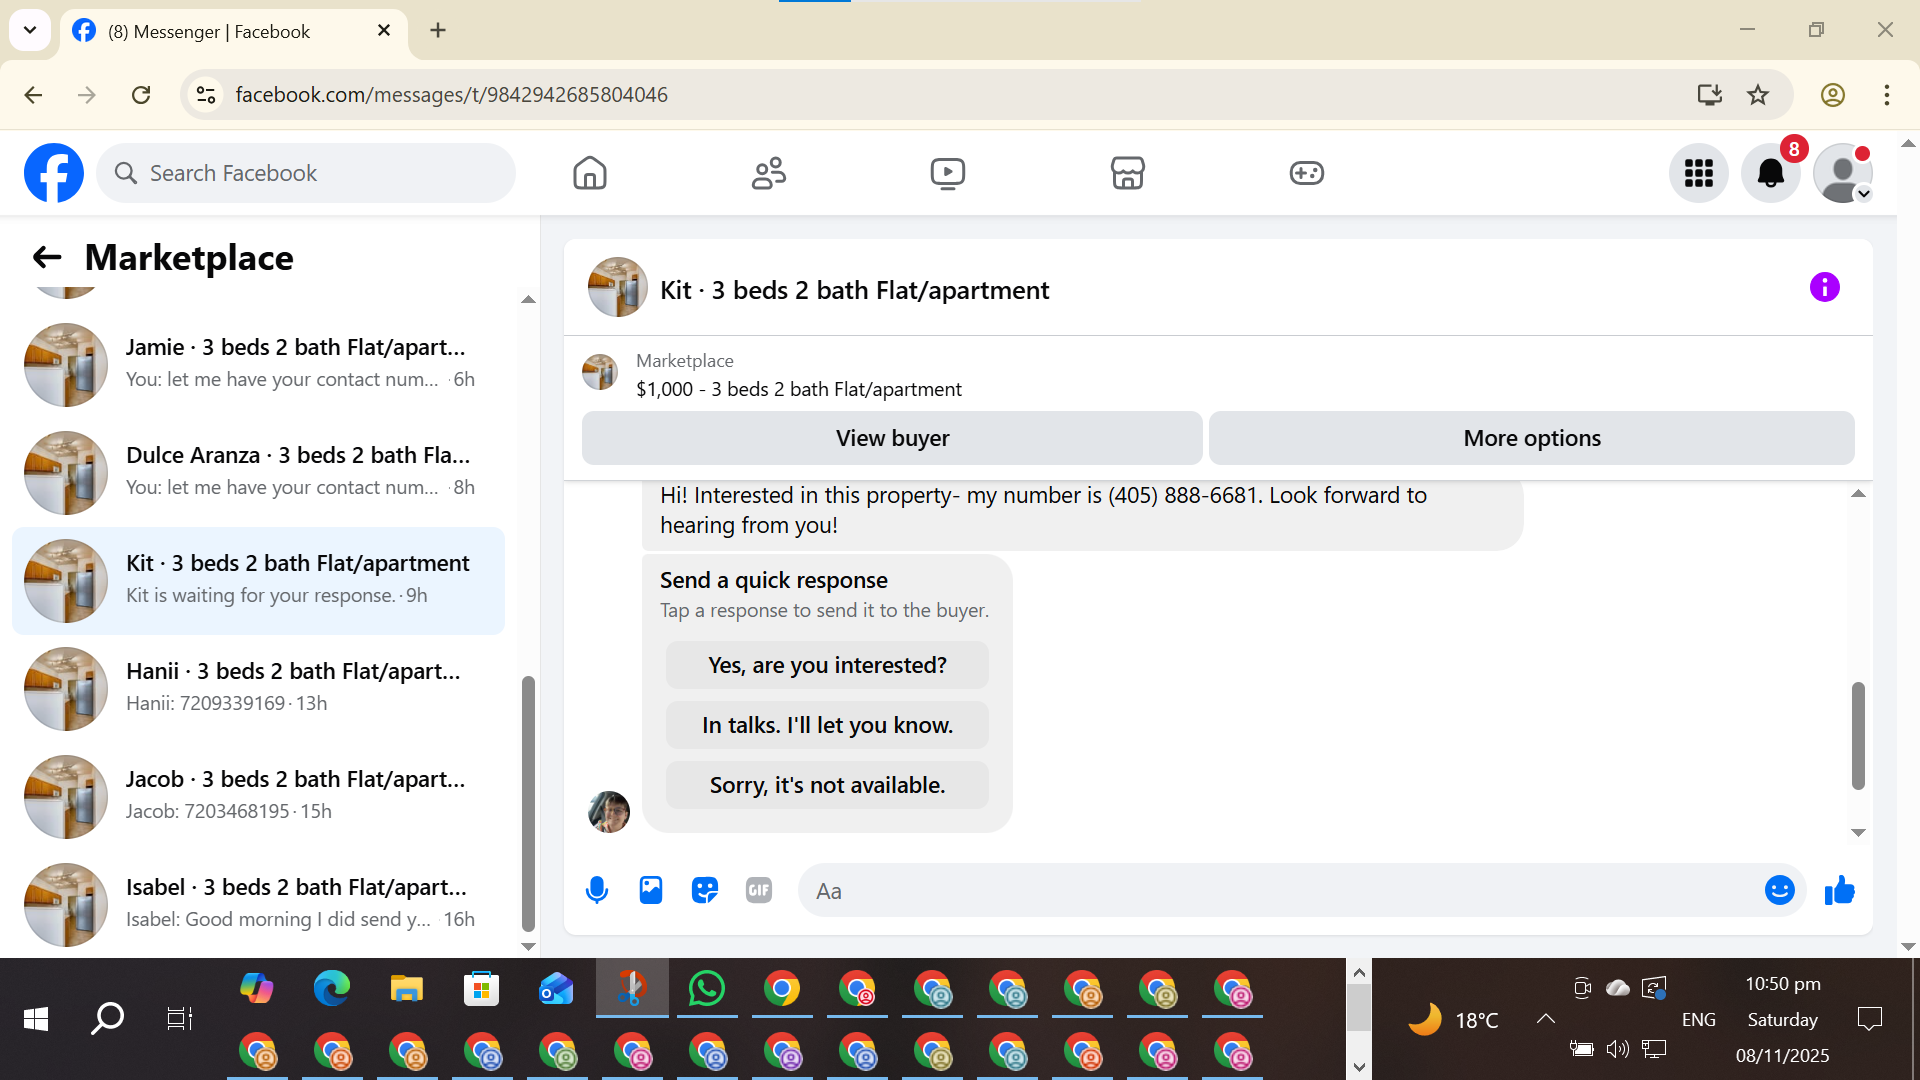Open account profile dropdown menu
1920x1080 pixels.
(x=1842, y=174)
